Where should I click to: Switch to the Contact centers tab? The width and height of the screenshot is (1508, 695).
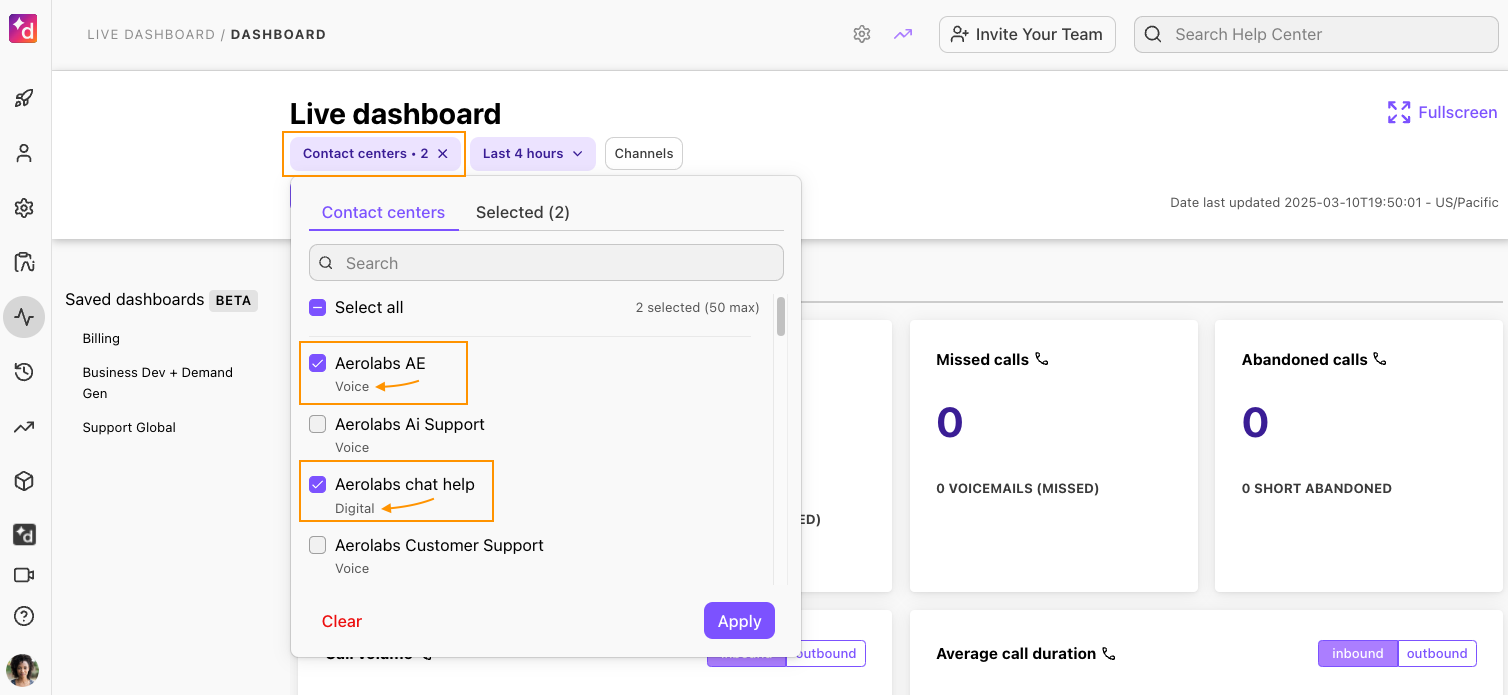(383, 212)
